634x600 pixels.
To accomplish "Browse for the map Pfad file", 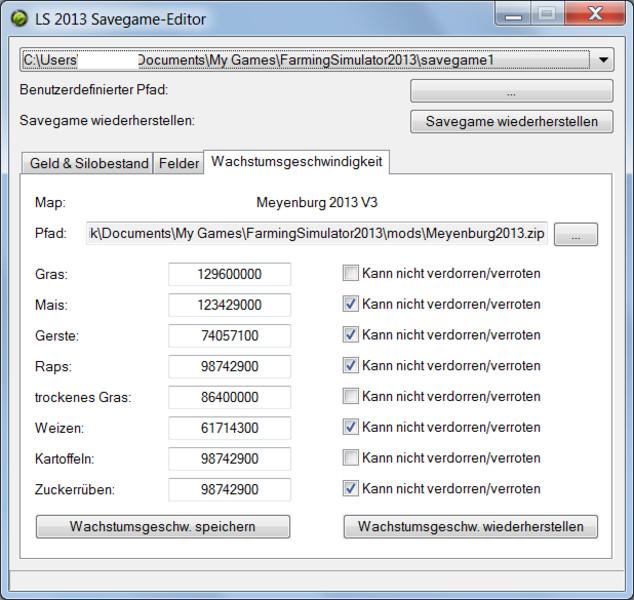I will click(576, 235).
